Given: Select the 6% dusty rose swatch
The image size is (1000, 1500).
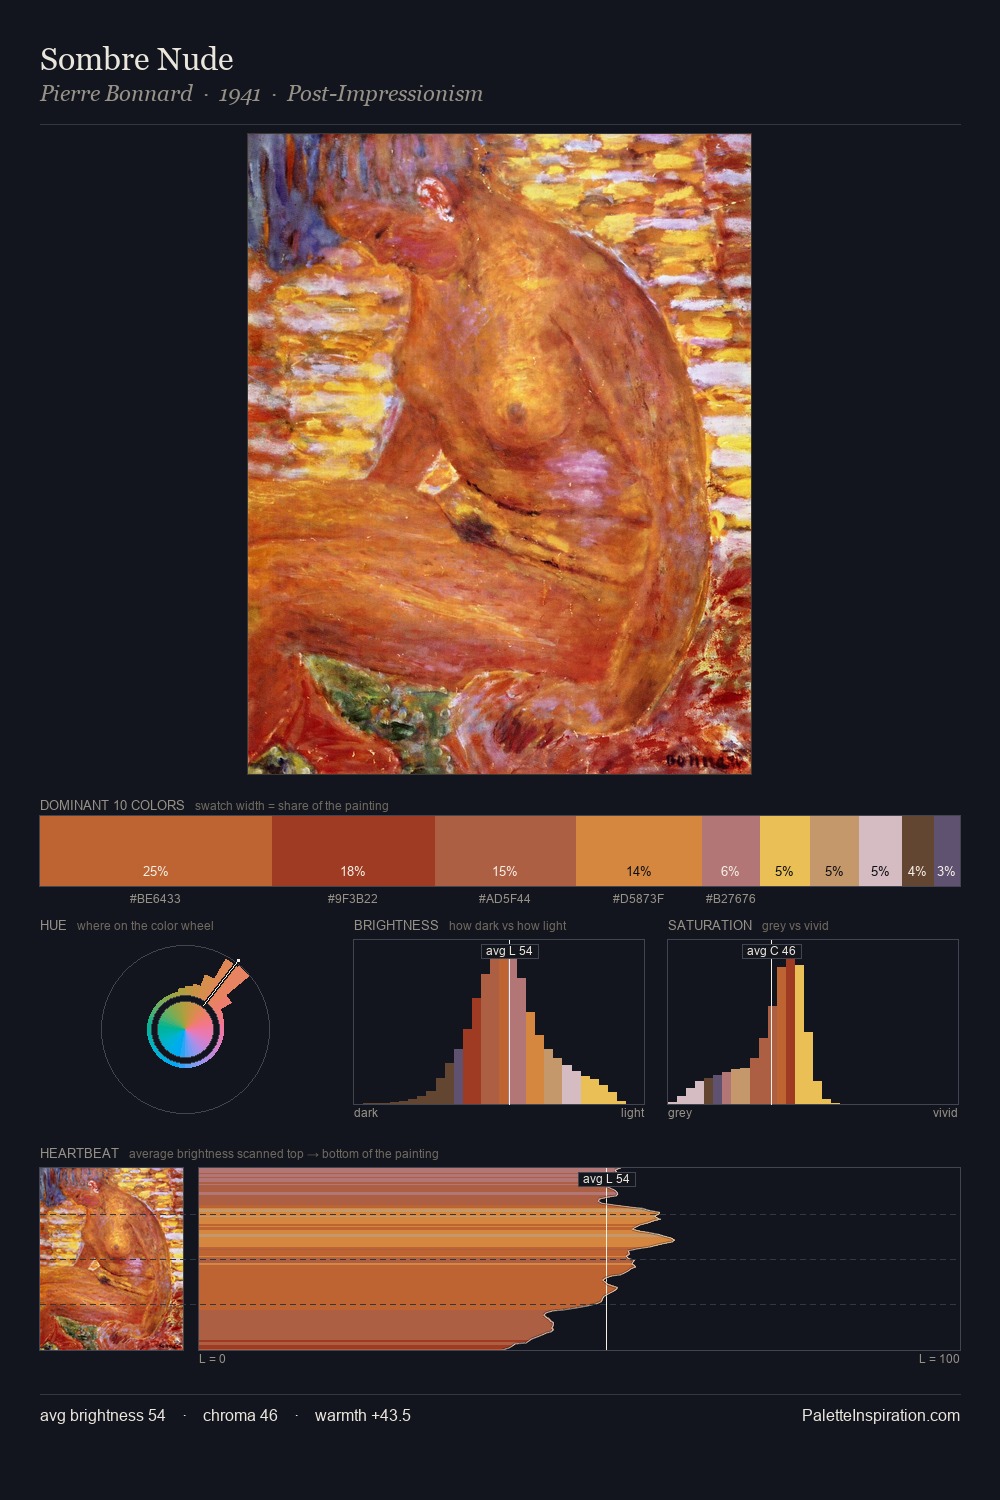Looking at the screenshot, I should [x=731, y=851].
